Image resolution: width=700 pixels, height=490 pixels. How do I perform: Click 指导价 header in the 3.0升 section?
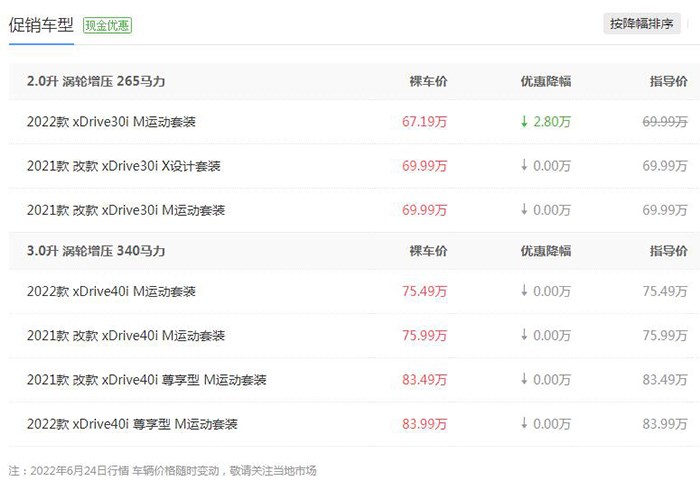(668, 251)
